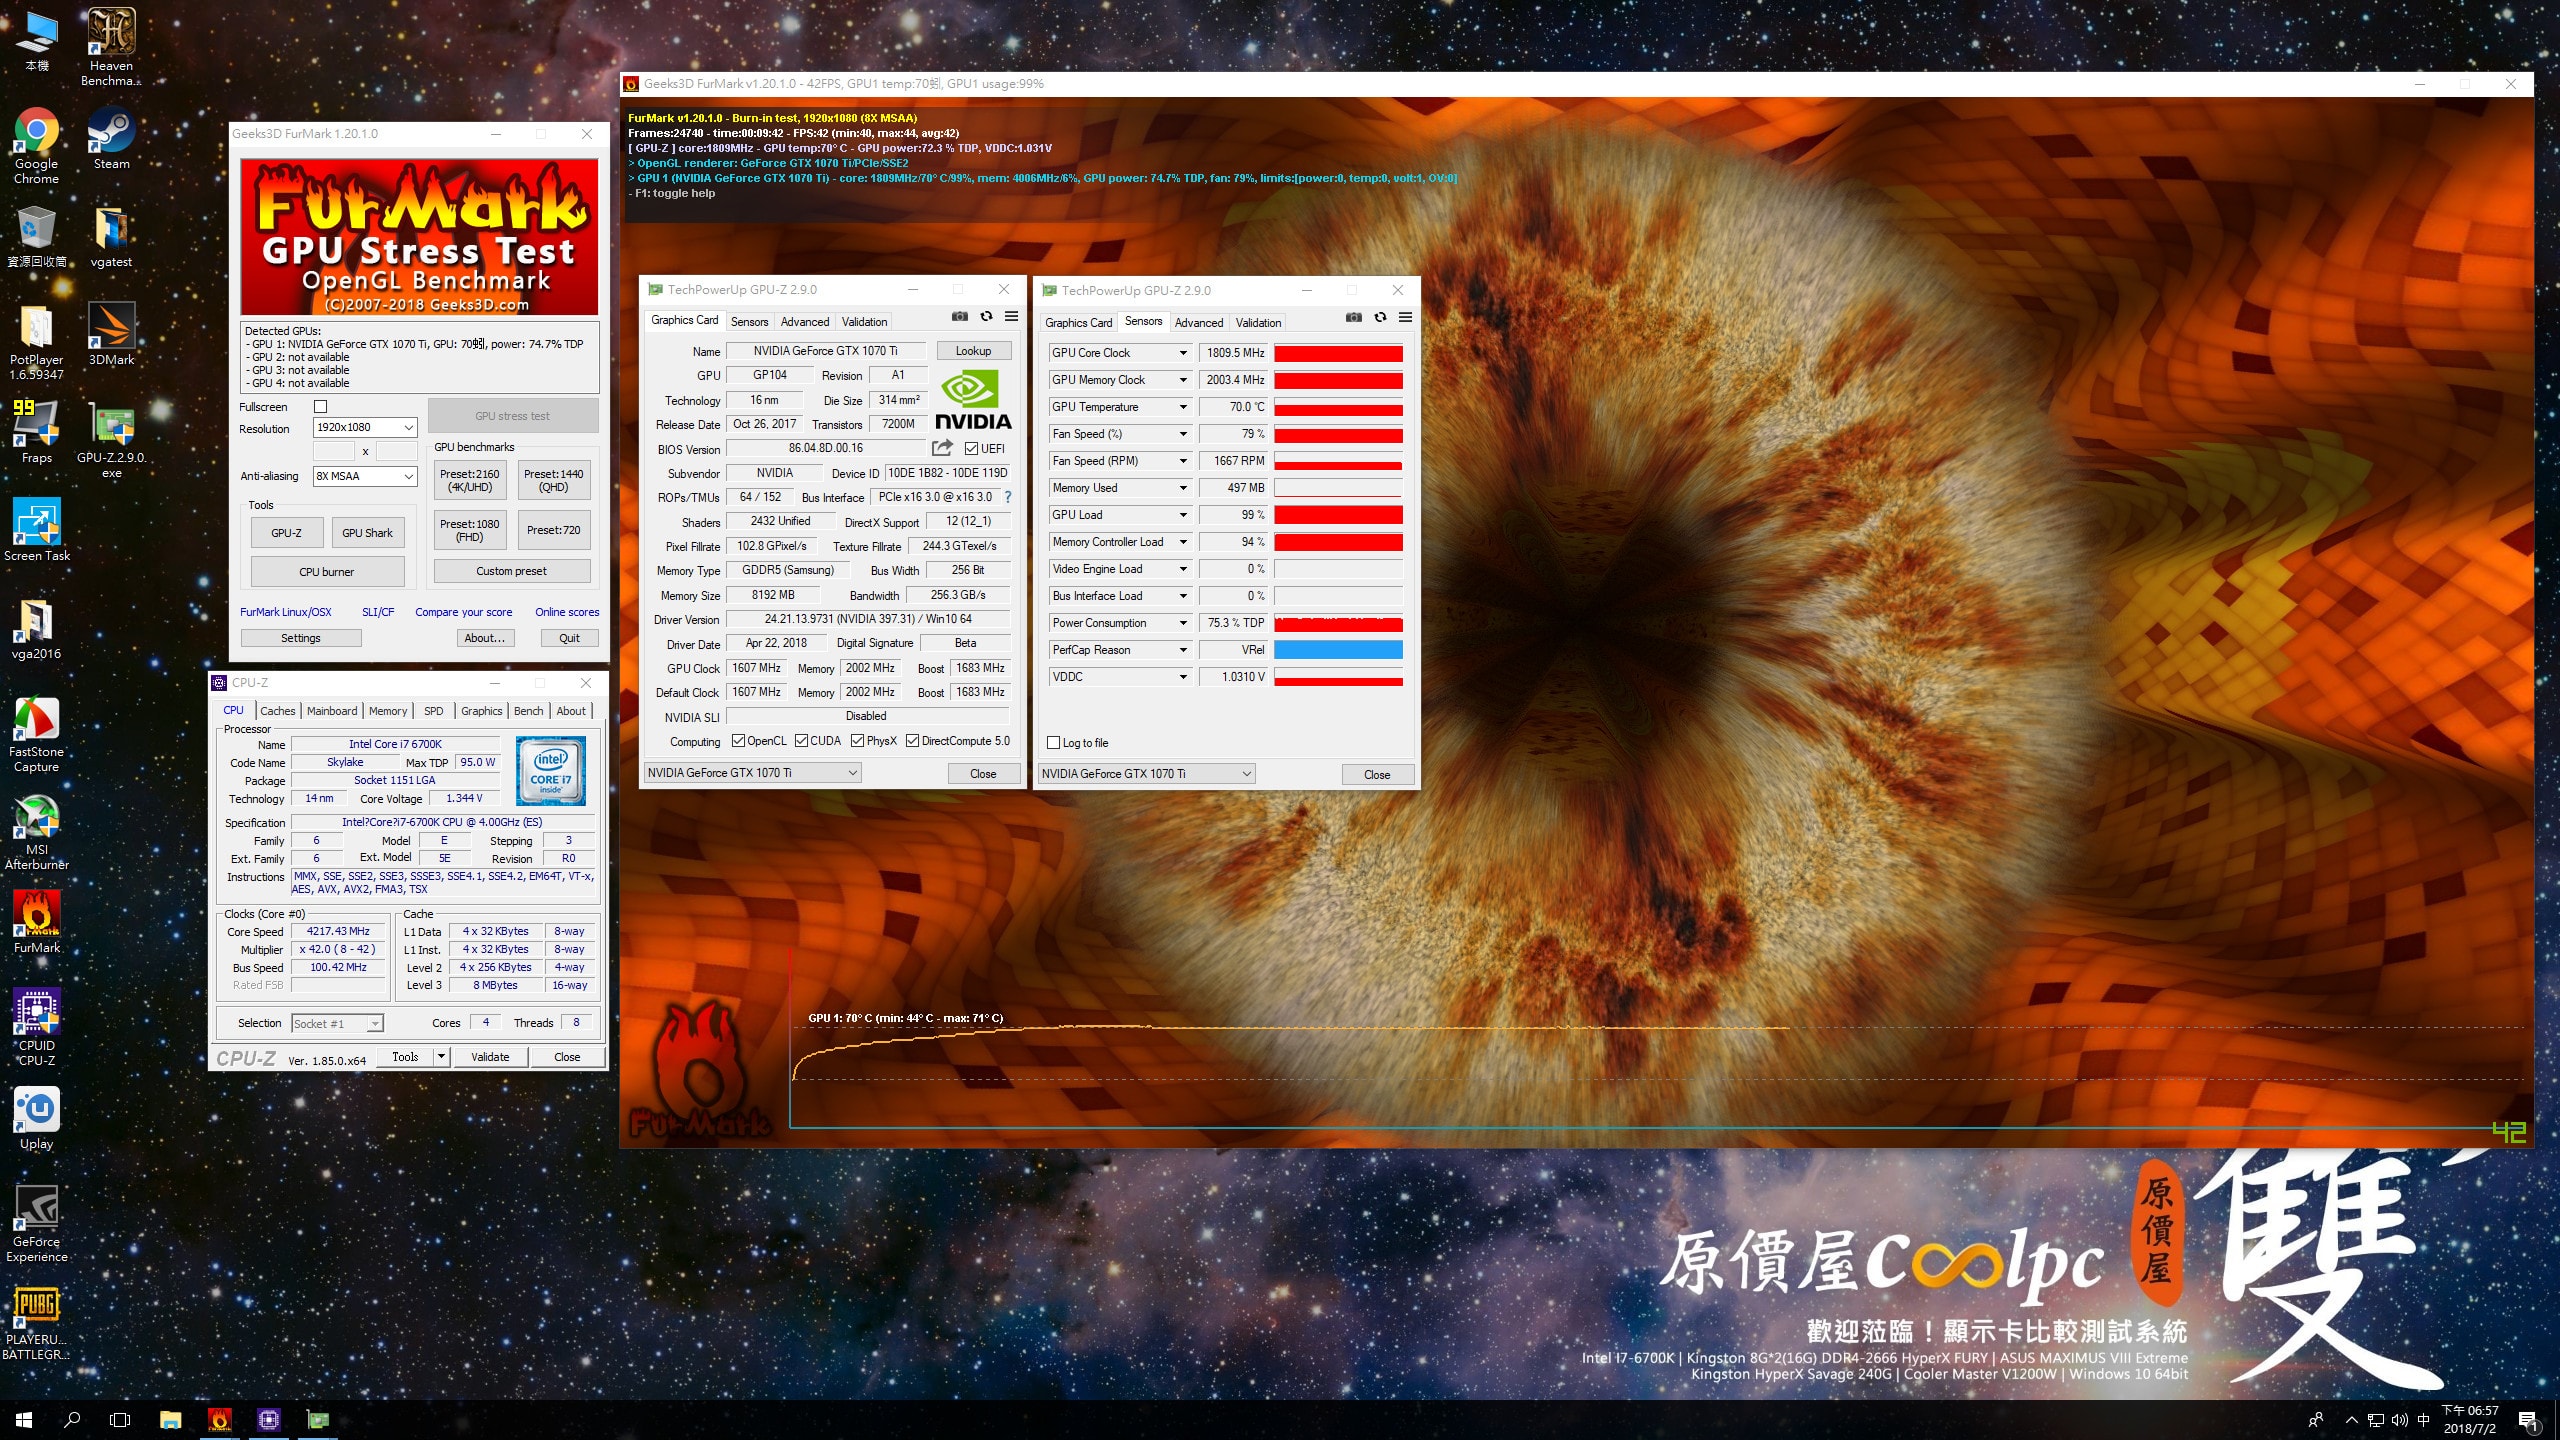Click the custom resolution width field in FurMark

(x=333, y=451)
